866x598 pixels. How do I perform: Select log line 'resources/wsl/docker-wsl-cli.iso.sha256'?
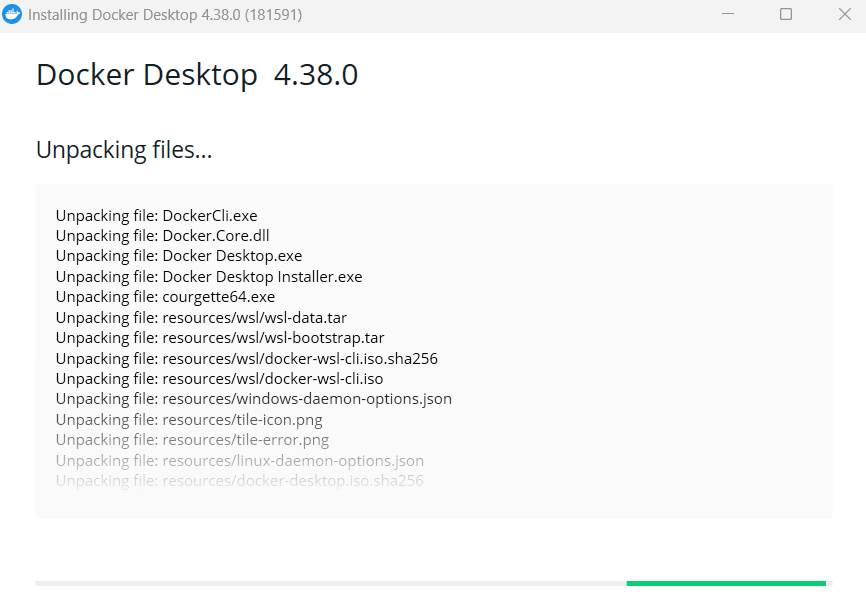[246, 359]
